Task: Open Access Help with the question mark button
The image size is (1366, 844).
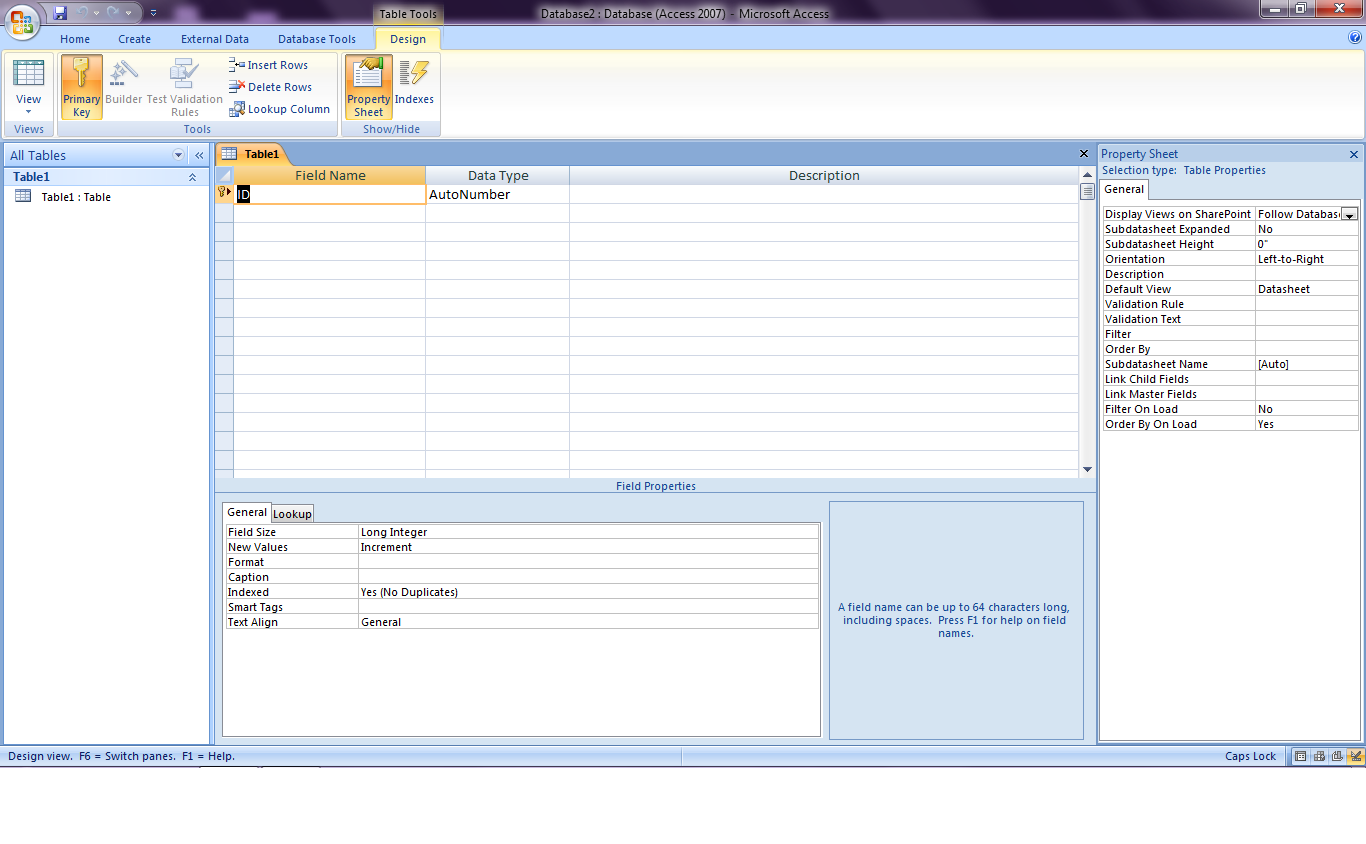Action: tap(1355, 38)
